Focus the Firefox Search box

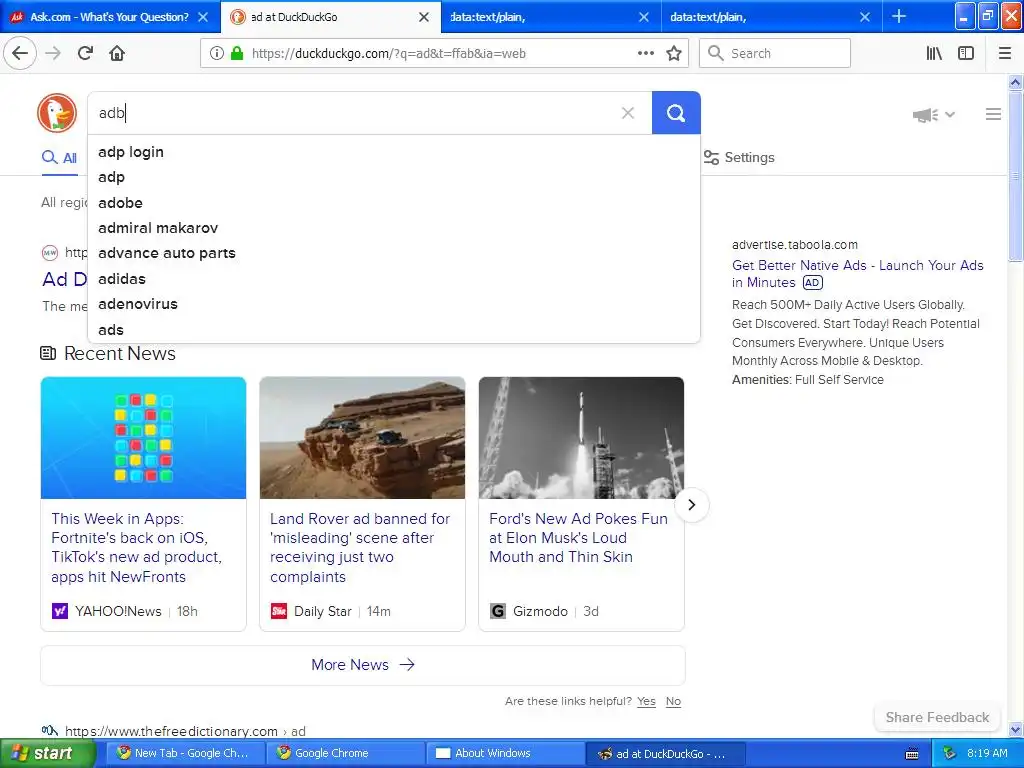[x=775, y=54]
